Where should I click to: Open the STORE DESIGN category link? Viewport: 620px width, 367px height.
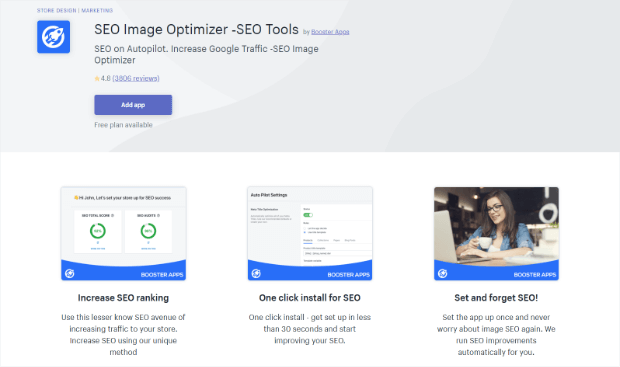(x=57, y=10)
